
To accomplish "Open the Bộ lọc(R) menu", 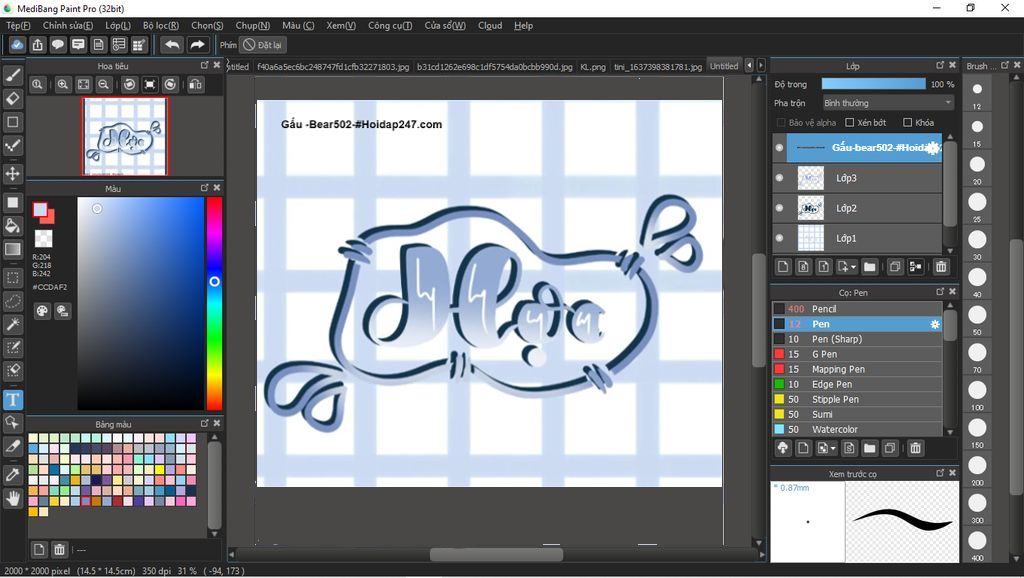I will [161, 25].
